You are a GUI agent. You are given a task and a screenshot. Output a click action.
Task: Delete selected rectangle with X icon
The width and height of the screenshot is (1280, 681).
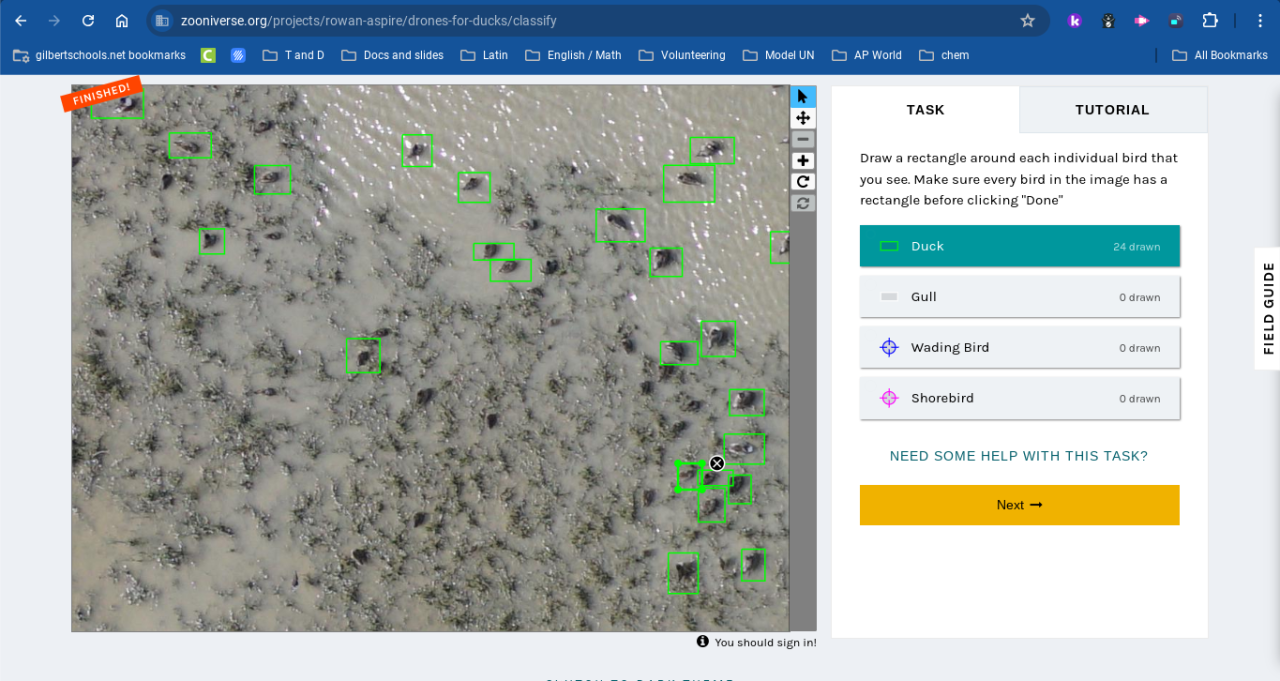pyautogui.click(x=717, y=463)
